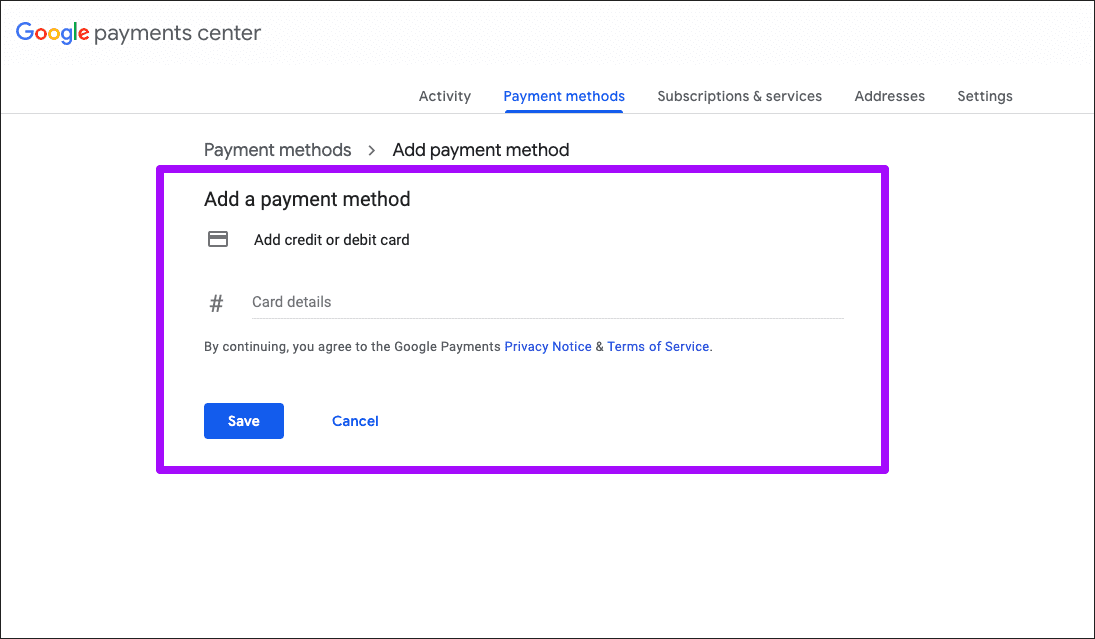Viewport: 1095px width, 639px height.
Task: Click the Google payments center logo
Action: pyautogui.click(x=138, y=33)
